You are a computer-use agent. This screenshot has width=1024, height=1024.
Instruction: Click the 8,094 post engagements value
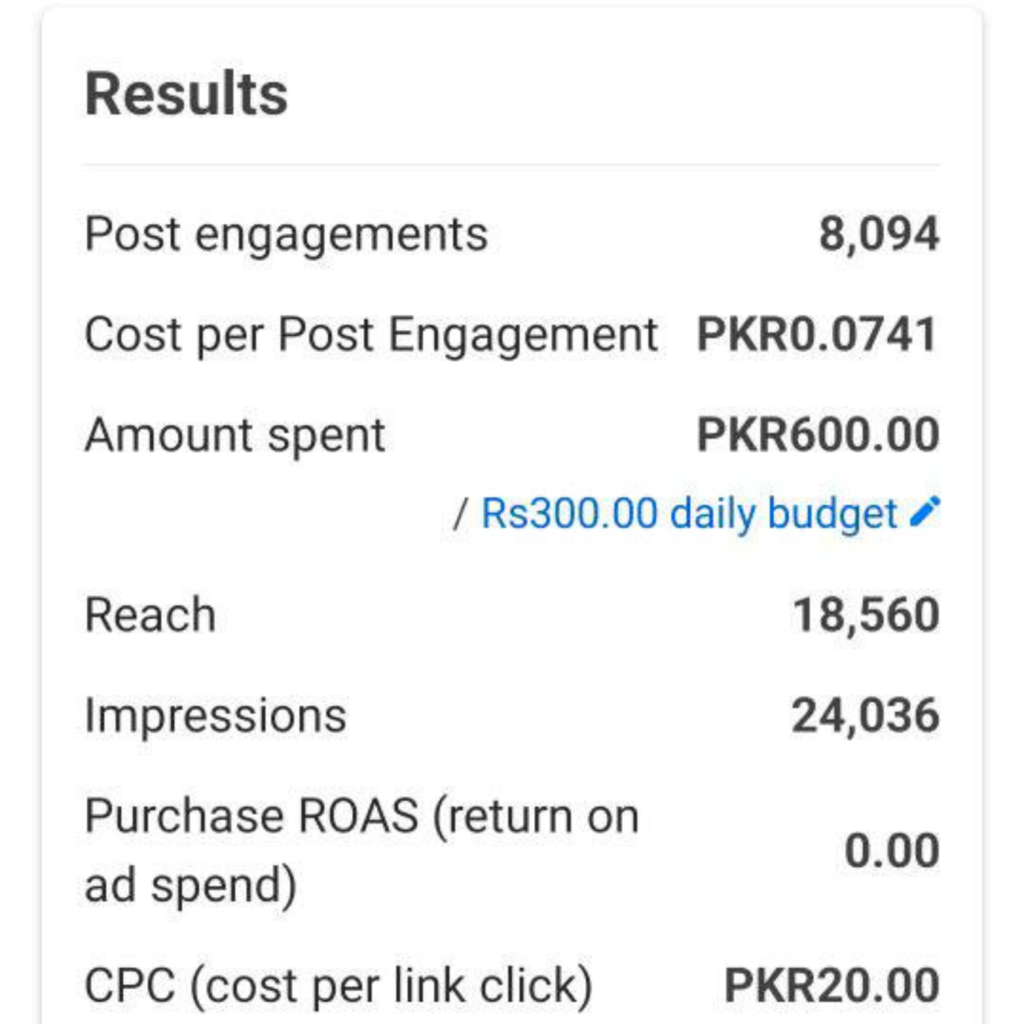(x=879, y=234)
